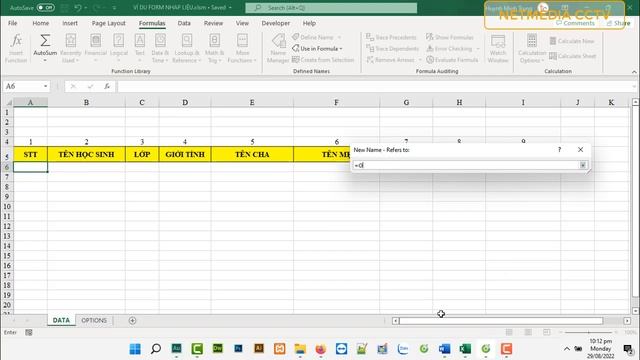The height and width of the screenshot is (360, 640).
Task: Open Illustrator from the taskbar
Action: click(x=259, y=349)
